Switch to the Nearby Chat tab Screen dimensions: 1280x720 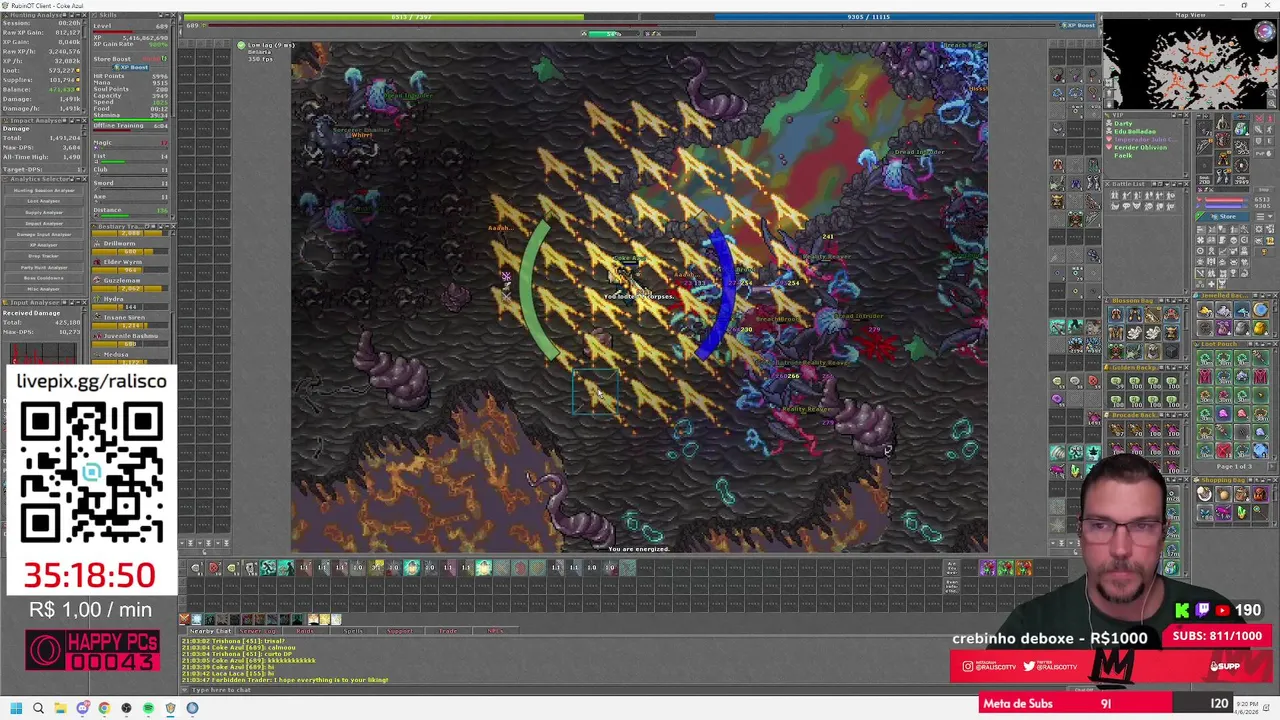coord(210,631)
